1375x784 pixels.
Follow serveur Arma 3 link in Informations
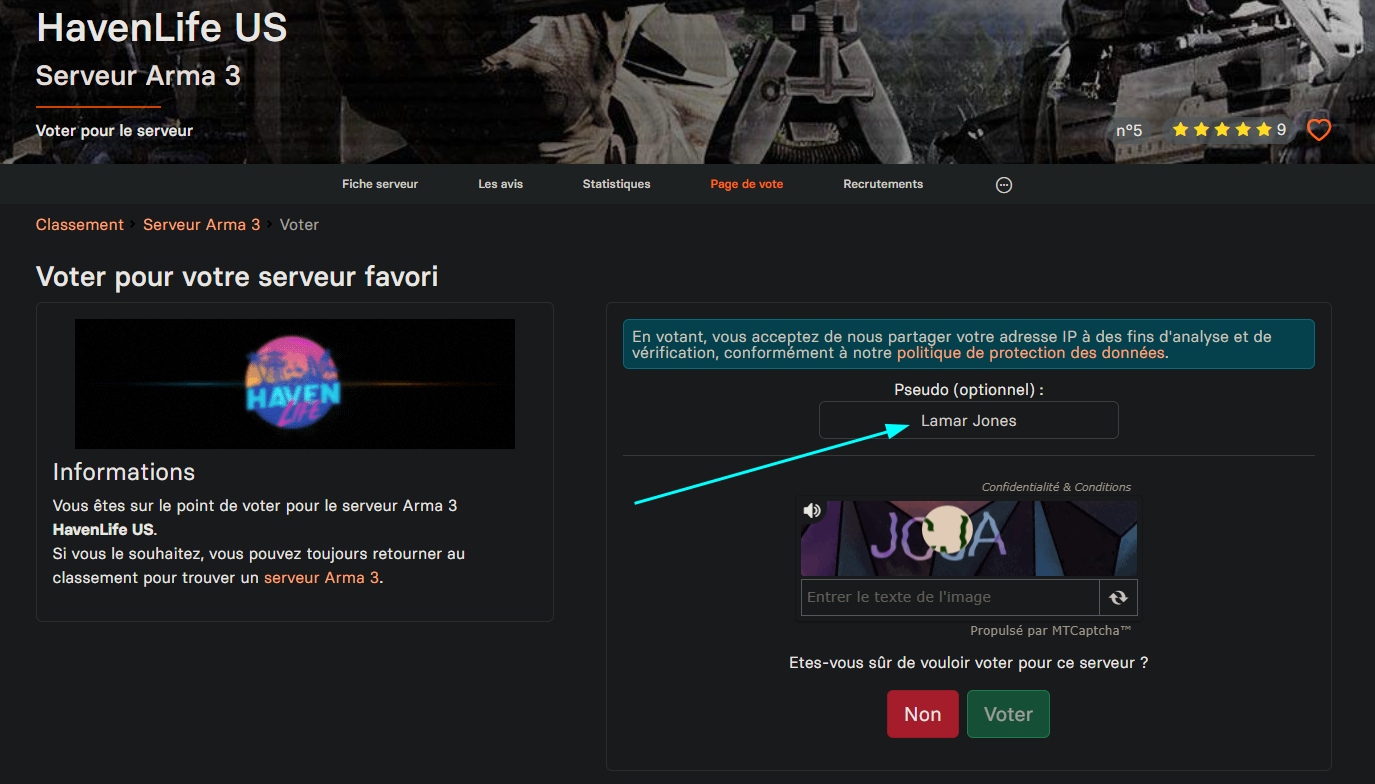pos(322,578)
